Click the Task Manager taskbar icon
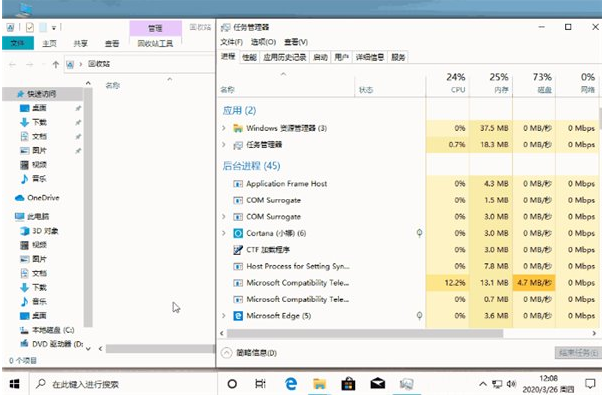The width and height of the screenshot is (613, 402). tap(407, 384)
